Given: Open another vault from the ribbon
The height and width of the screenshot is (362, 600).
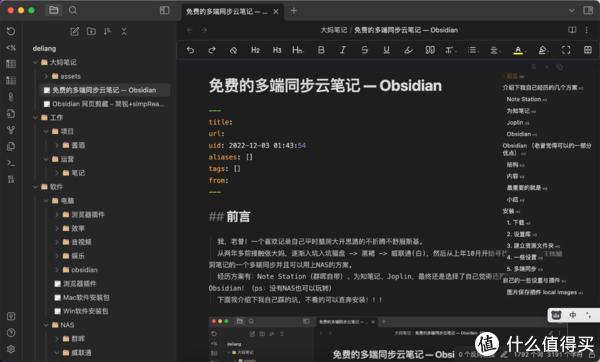Looking at the screenshot, I should pyautogui.click(x=11, y=316).
